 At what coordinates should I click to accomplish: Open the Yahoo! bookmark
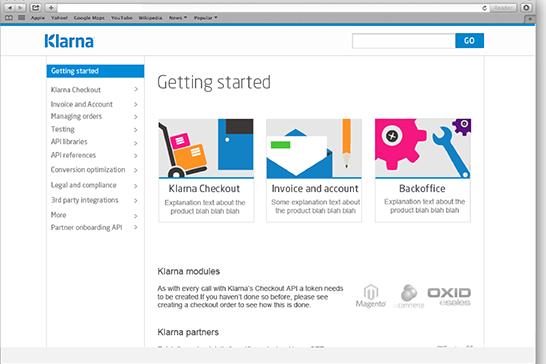[59, 18]
